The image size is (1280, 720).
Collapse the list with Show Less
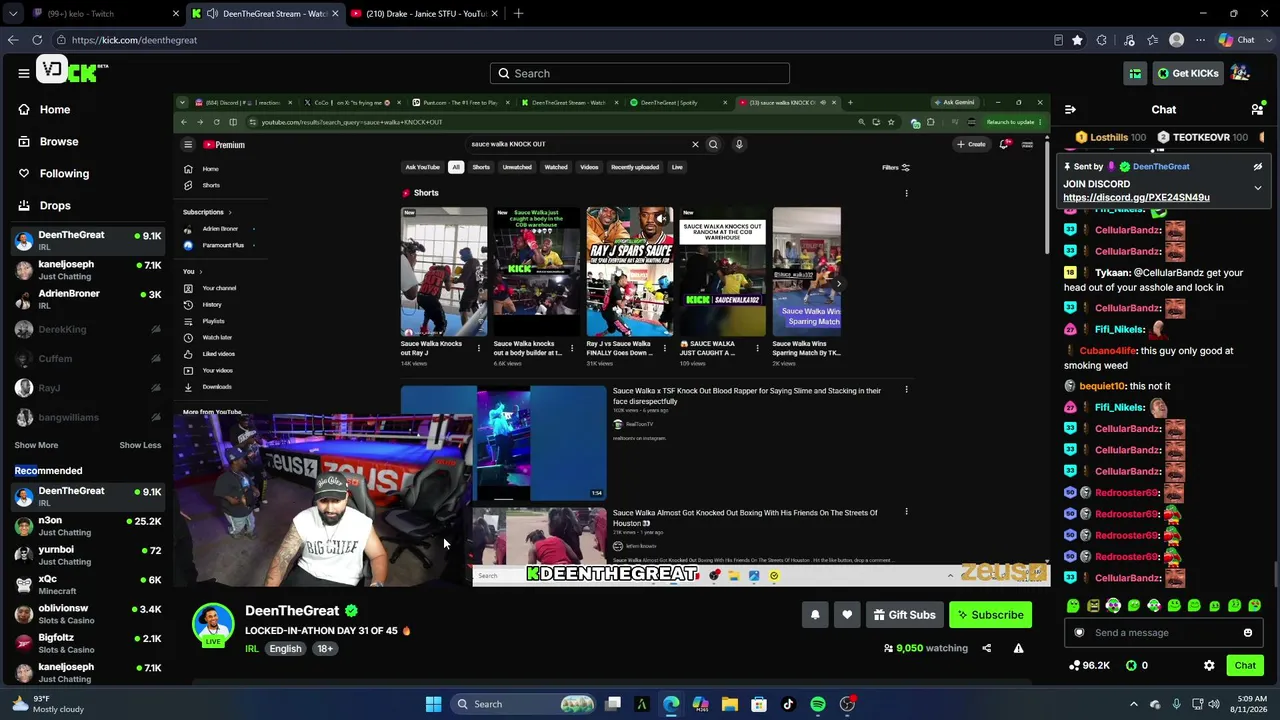[140, 445]
